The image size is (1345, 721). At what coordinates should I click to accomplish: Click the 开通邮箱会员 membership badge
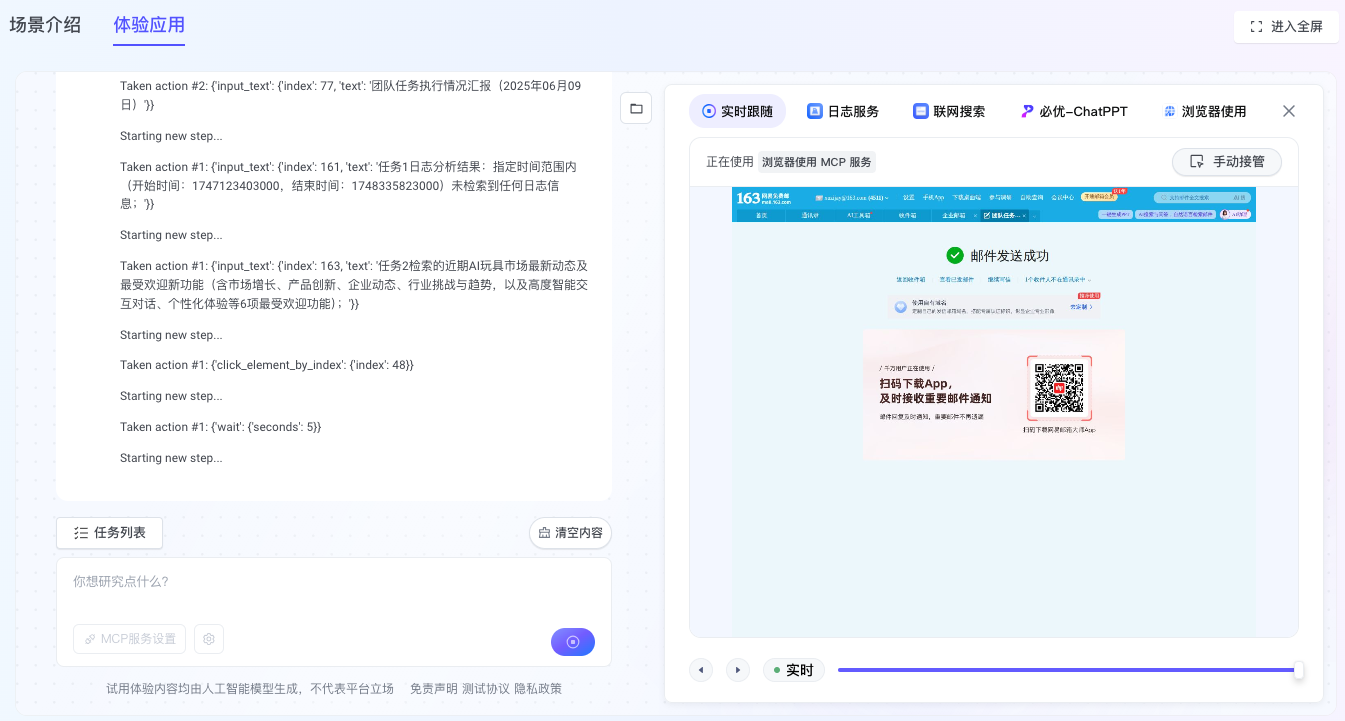click(1098, 197)
